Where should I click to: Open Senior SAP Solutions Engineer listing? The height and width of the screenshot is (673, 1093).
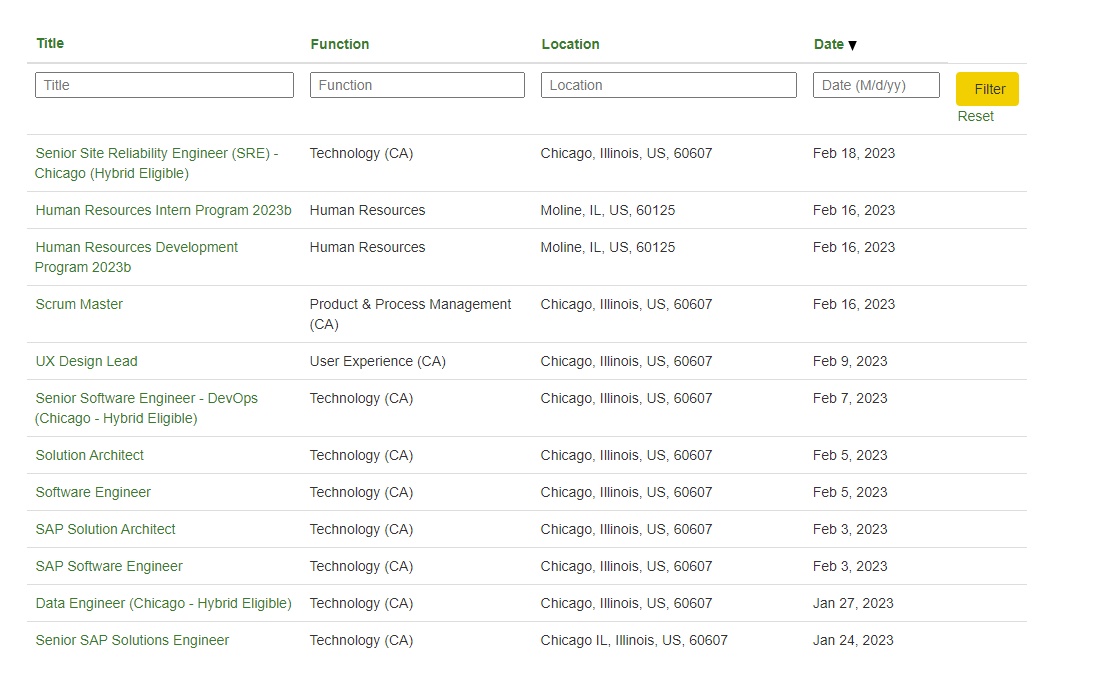[132, 640]
